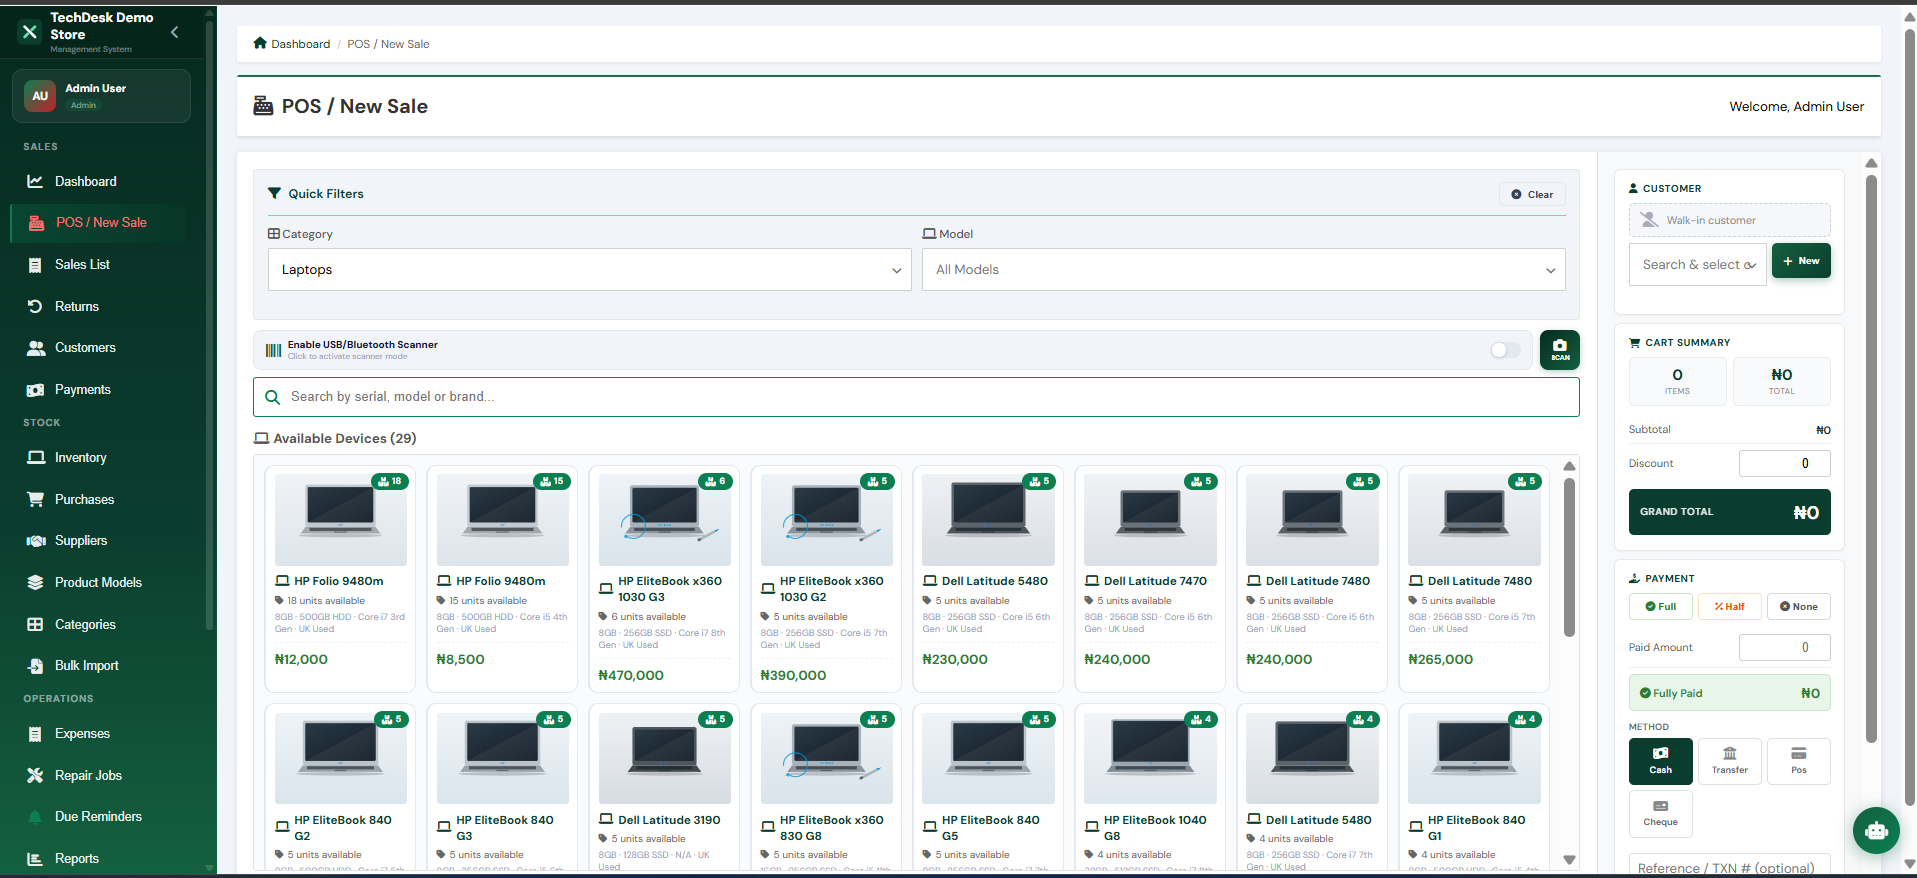Click the device list scrollbar
This screenshot has height=878, width=1917.
click(x=1569, y=557)
